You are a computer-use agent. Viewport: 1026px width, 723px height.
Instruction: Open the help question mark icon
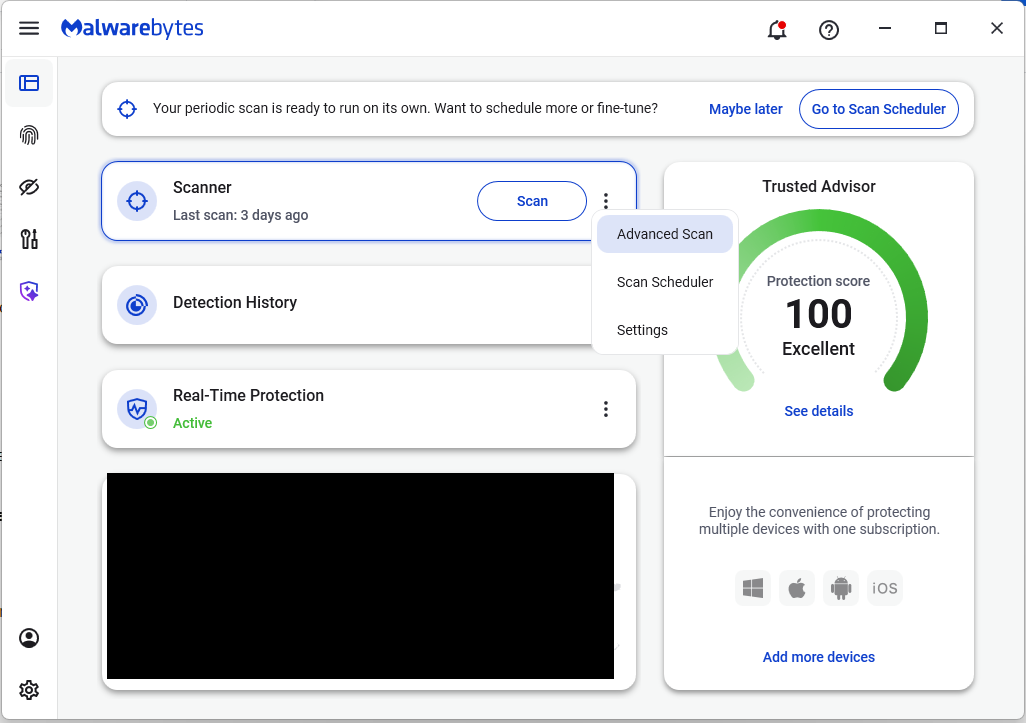(828, 30)
